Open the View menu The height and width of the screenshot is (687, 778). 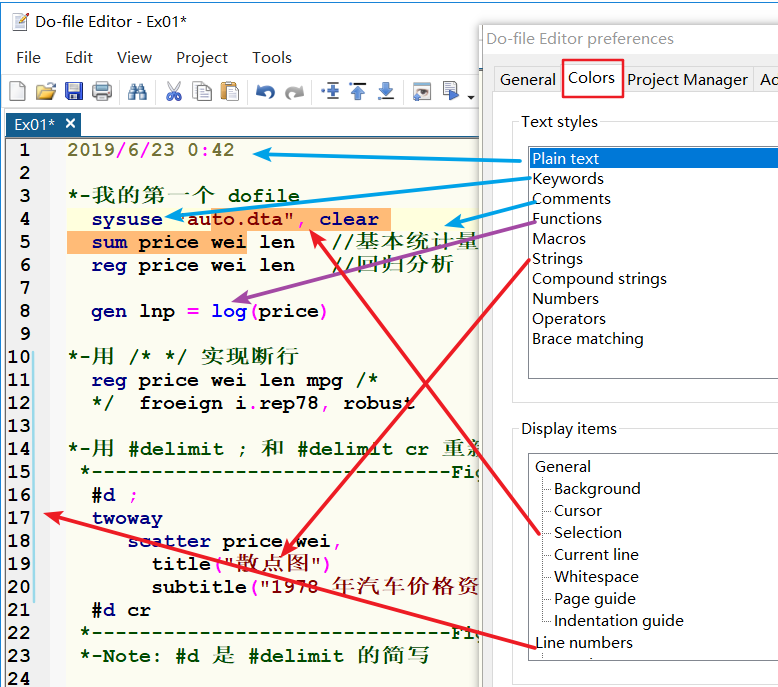coord(134,58)
